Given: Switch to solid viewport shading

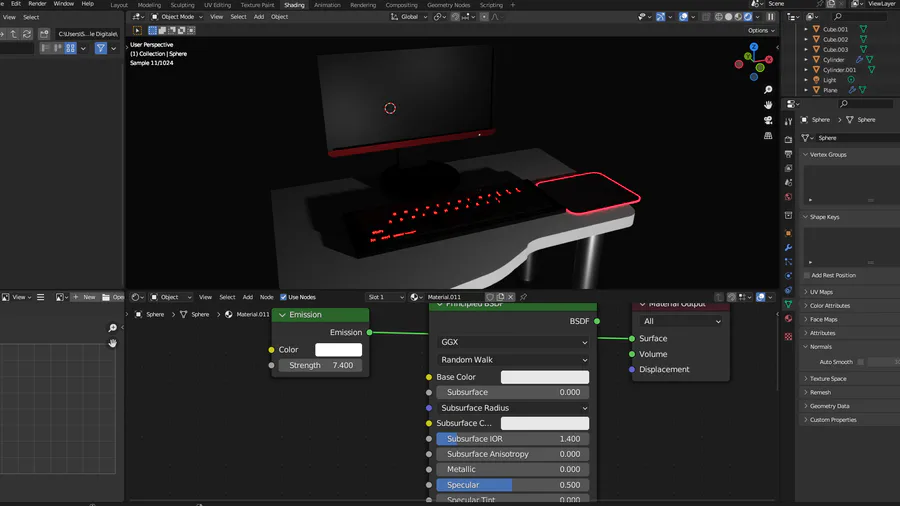Looking at the screenshot, I should pyautogui.click(x=728, y=17).
